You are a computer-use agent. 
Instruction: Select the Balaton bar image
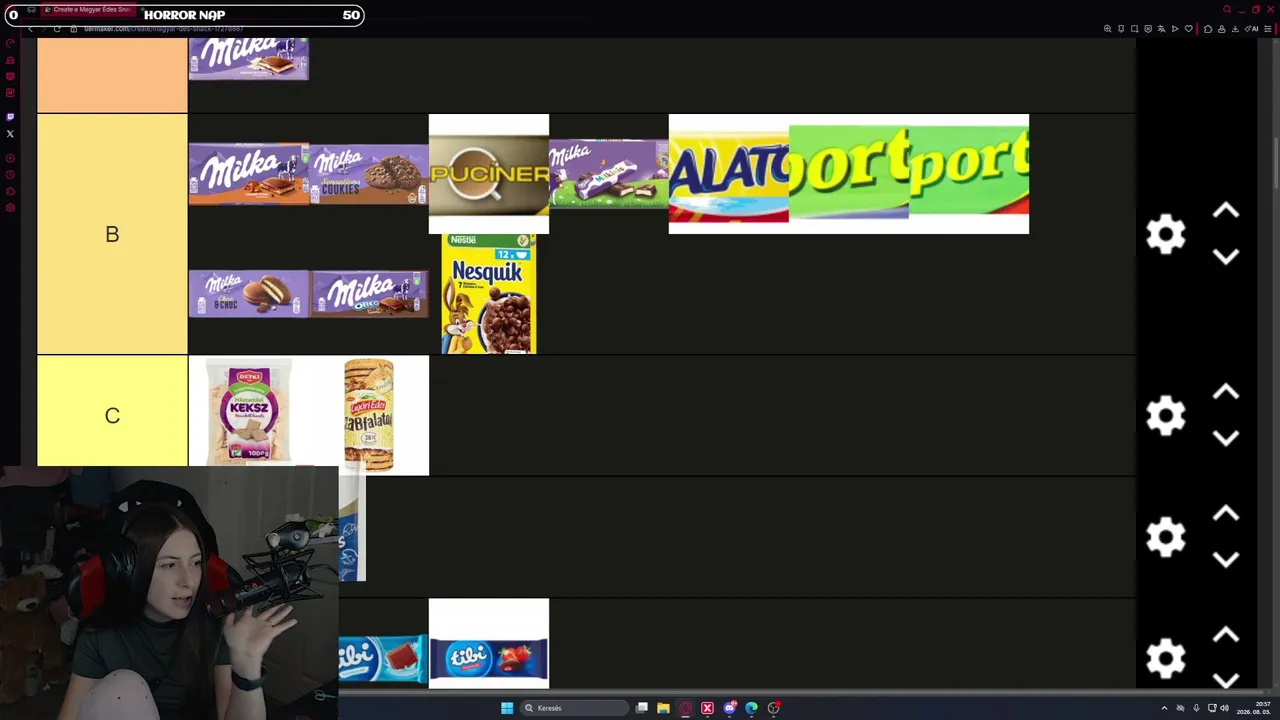(729, 174)
